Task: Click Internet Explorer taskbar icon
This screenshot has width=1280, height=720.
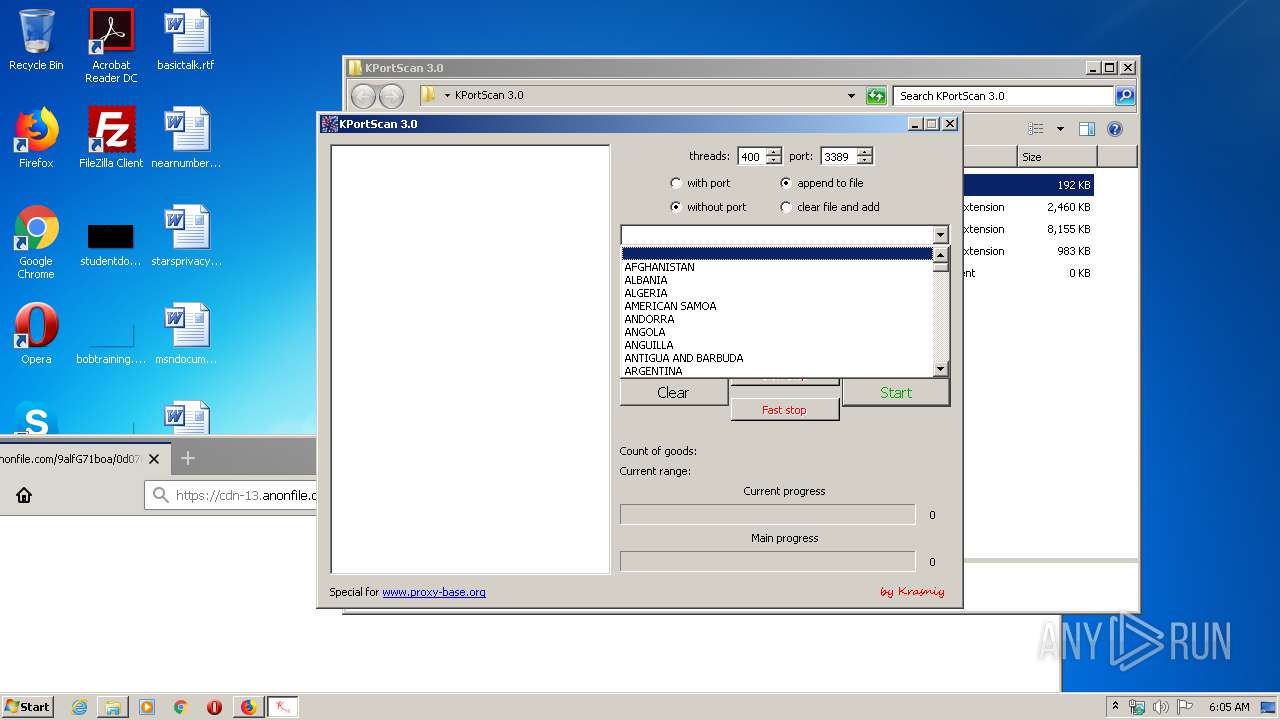Action: point(80,707)
